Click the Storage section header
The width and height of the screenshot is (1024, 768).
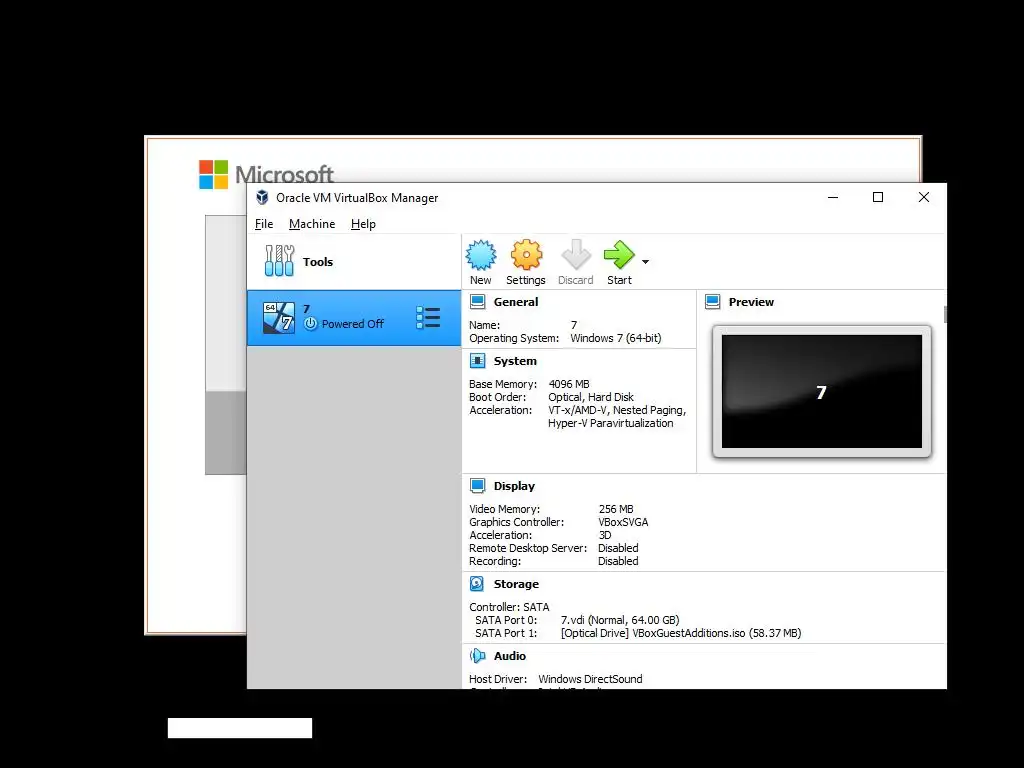click(516, 584)
